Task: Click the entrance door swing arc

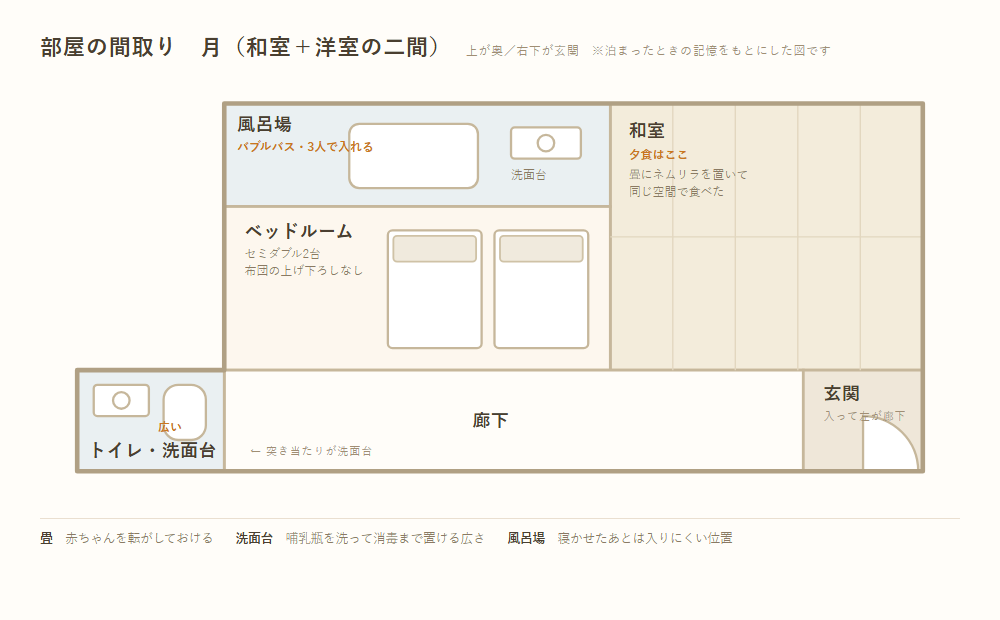Action: tap(891, 444)
